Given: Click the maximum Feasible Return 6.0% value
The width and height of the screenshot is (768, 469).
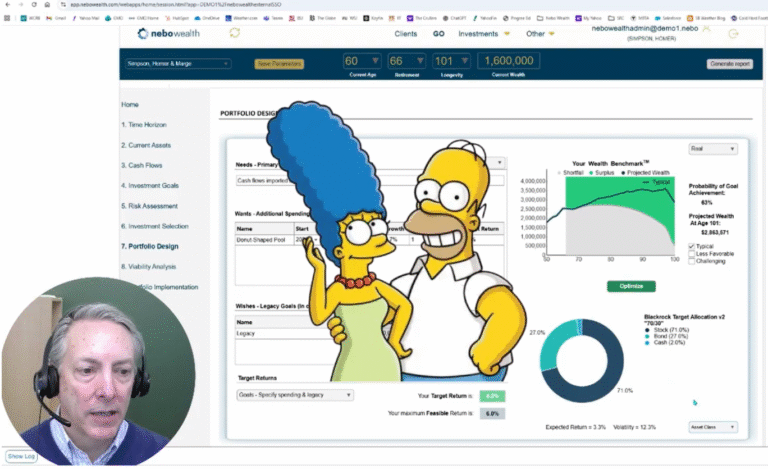Looking at the screenshot, I should pyautogui.click(x=492, y=414).
